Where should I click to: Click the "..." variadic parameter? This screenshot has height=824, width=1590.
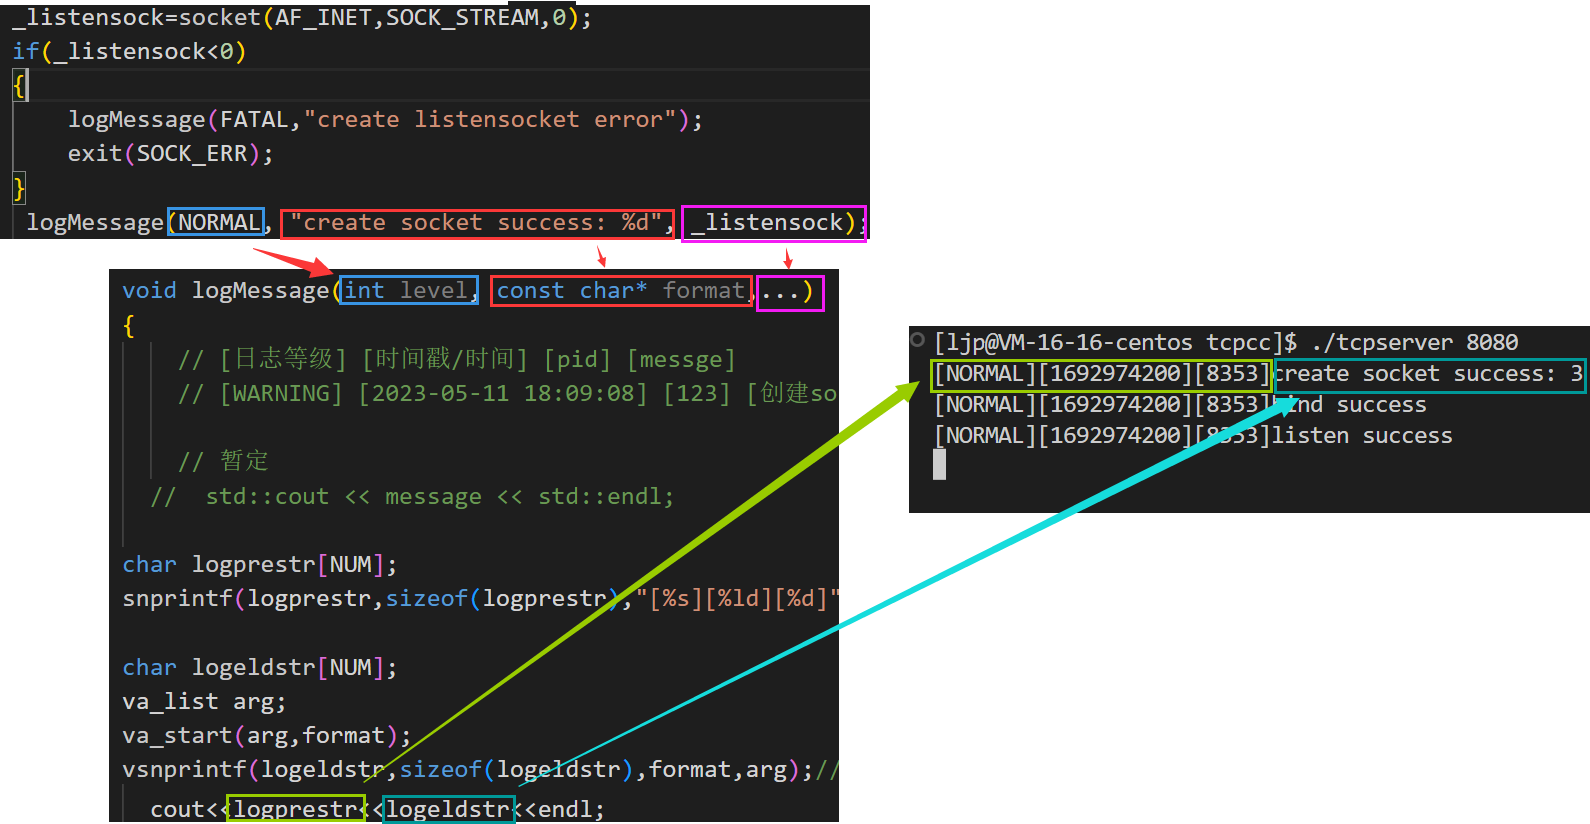780,292
